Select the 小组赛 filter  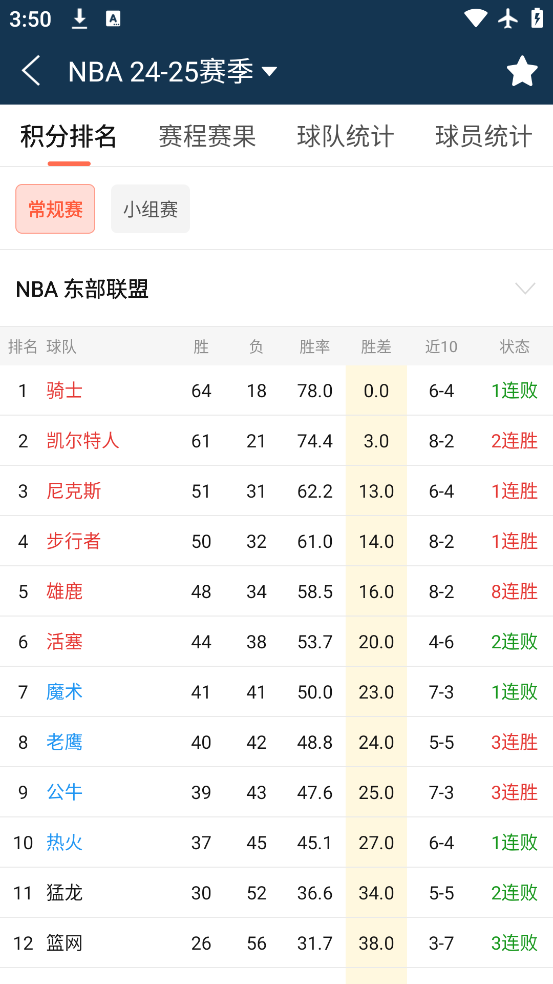151,209
